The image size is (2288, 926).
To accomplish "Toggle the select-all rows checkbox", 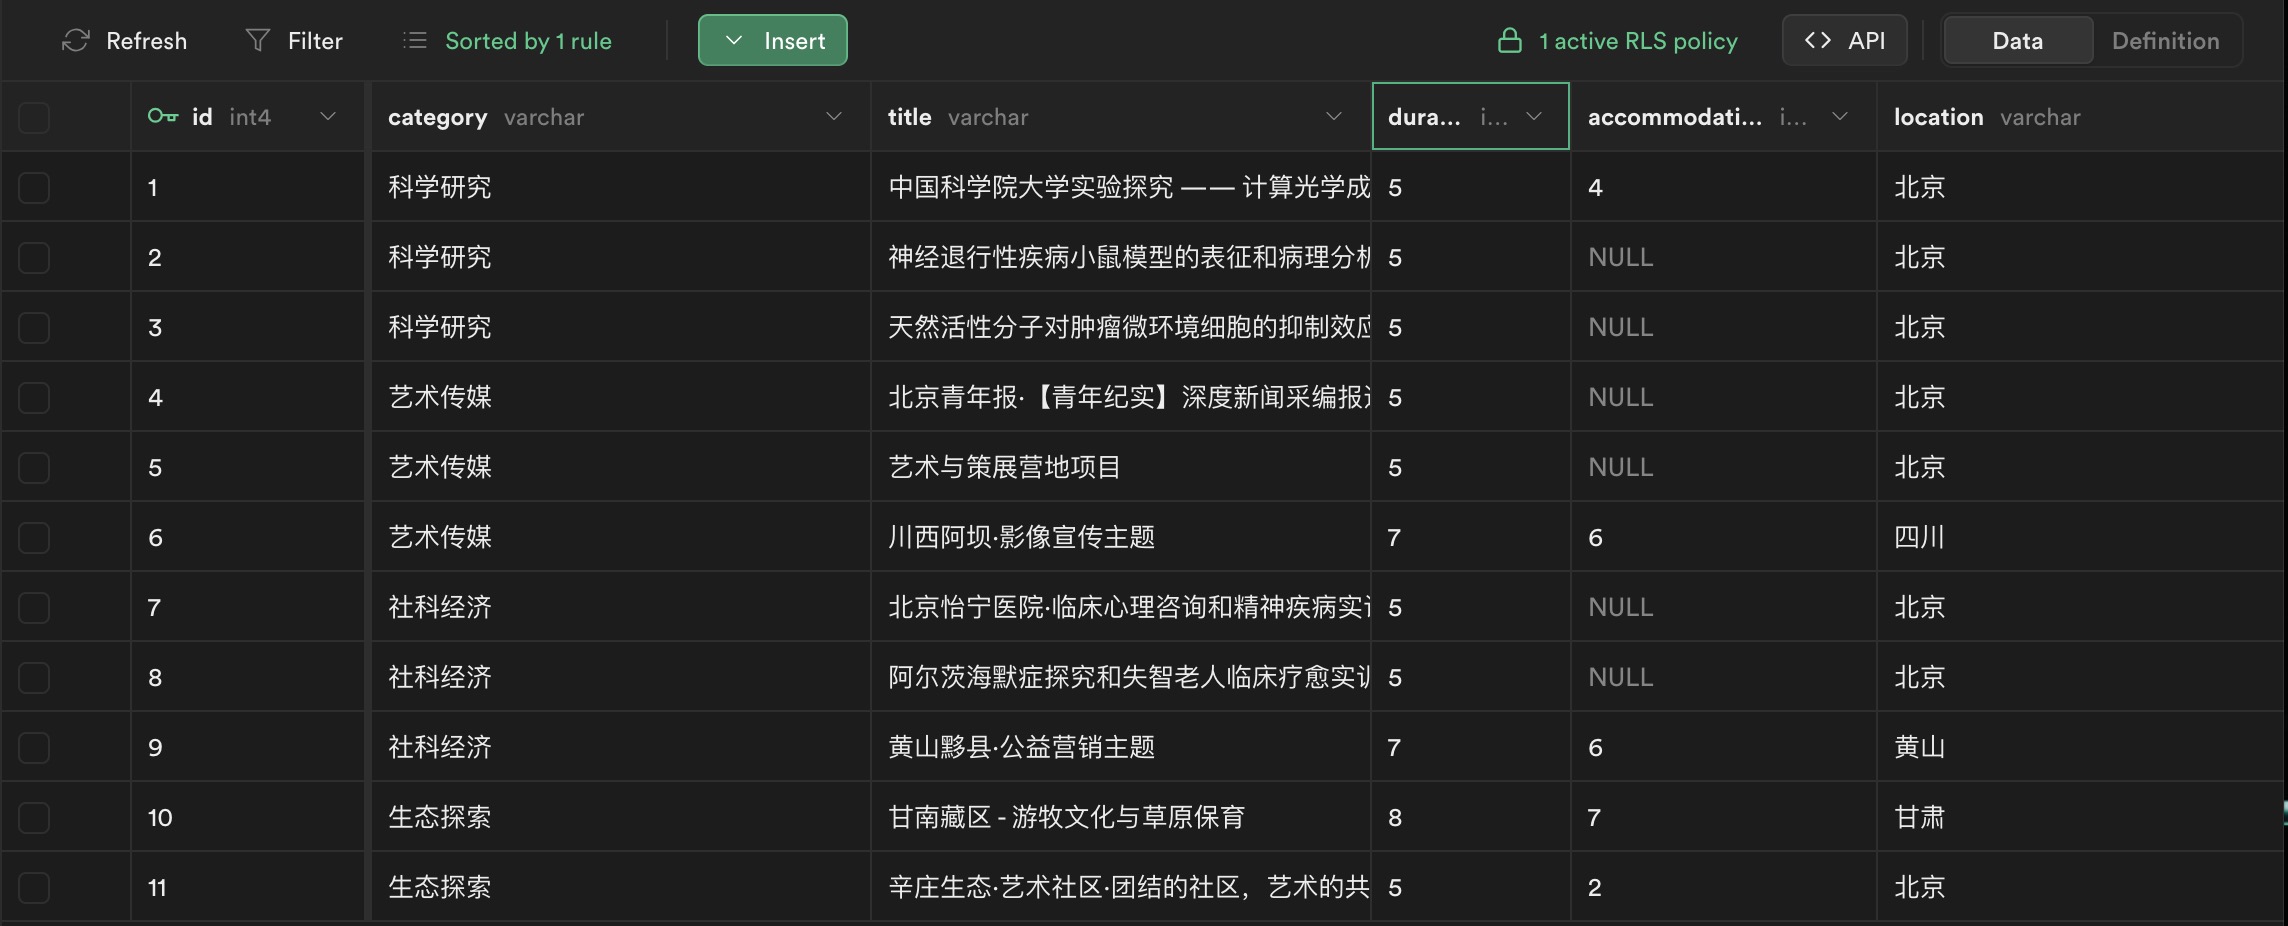I will (34, 116).
